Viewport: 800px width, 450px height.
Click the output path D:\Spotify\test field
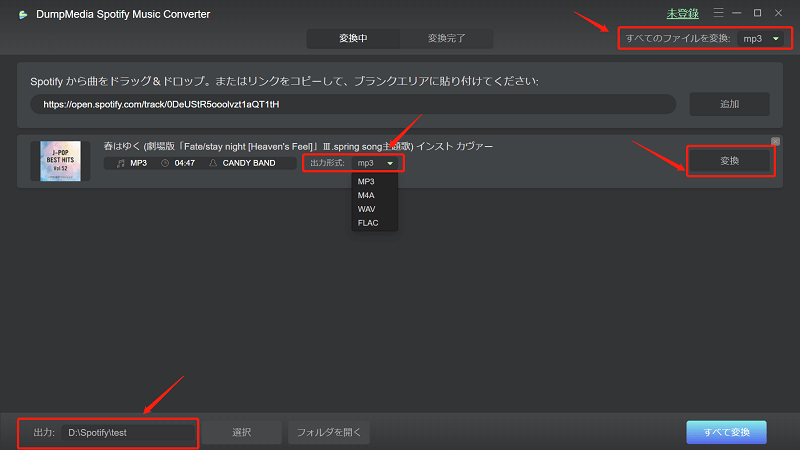(128, 433)
